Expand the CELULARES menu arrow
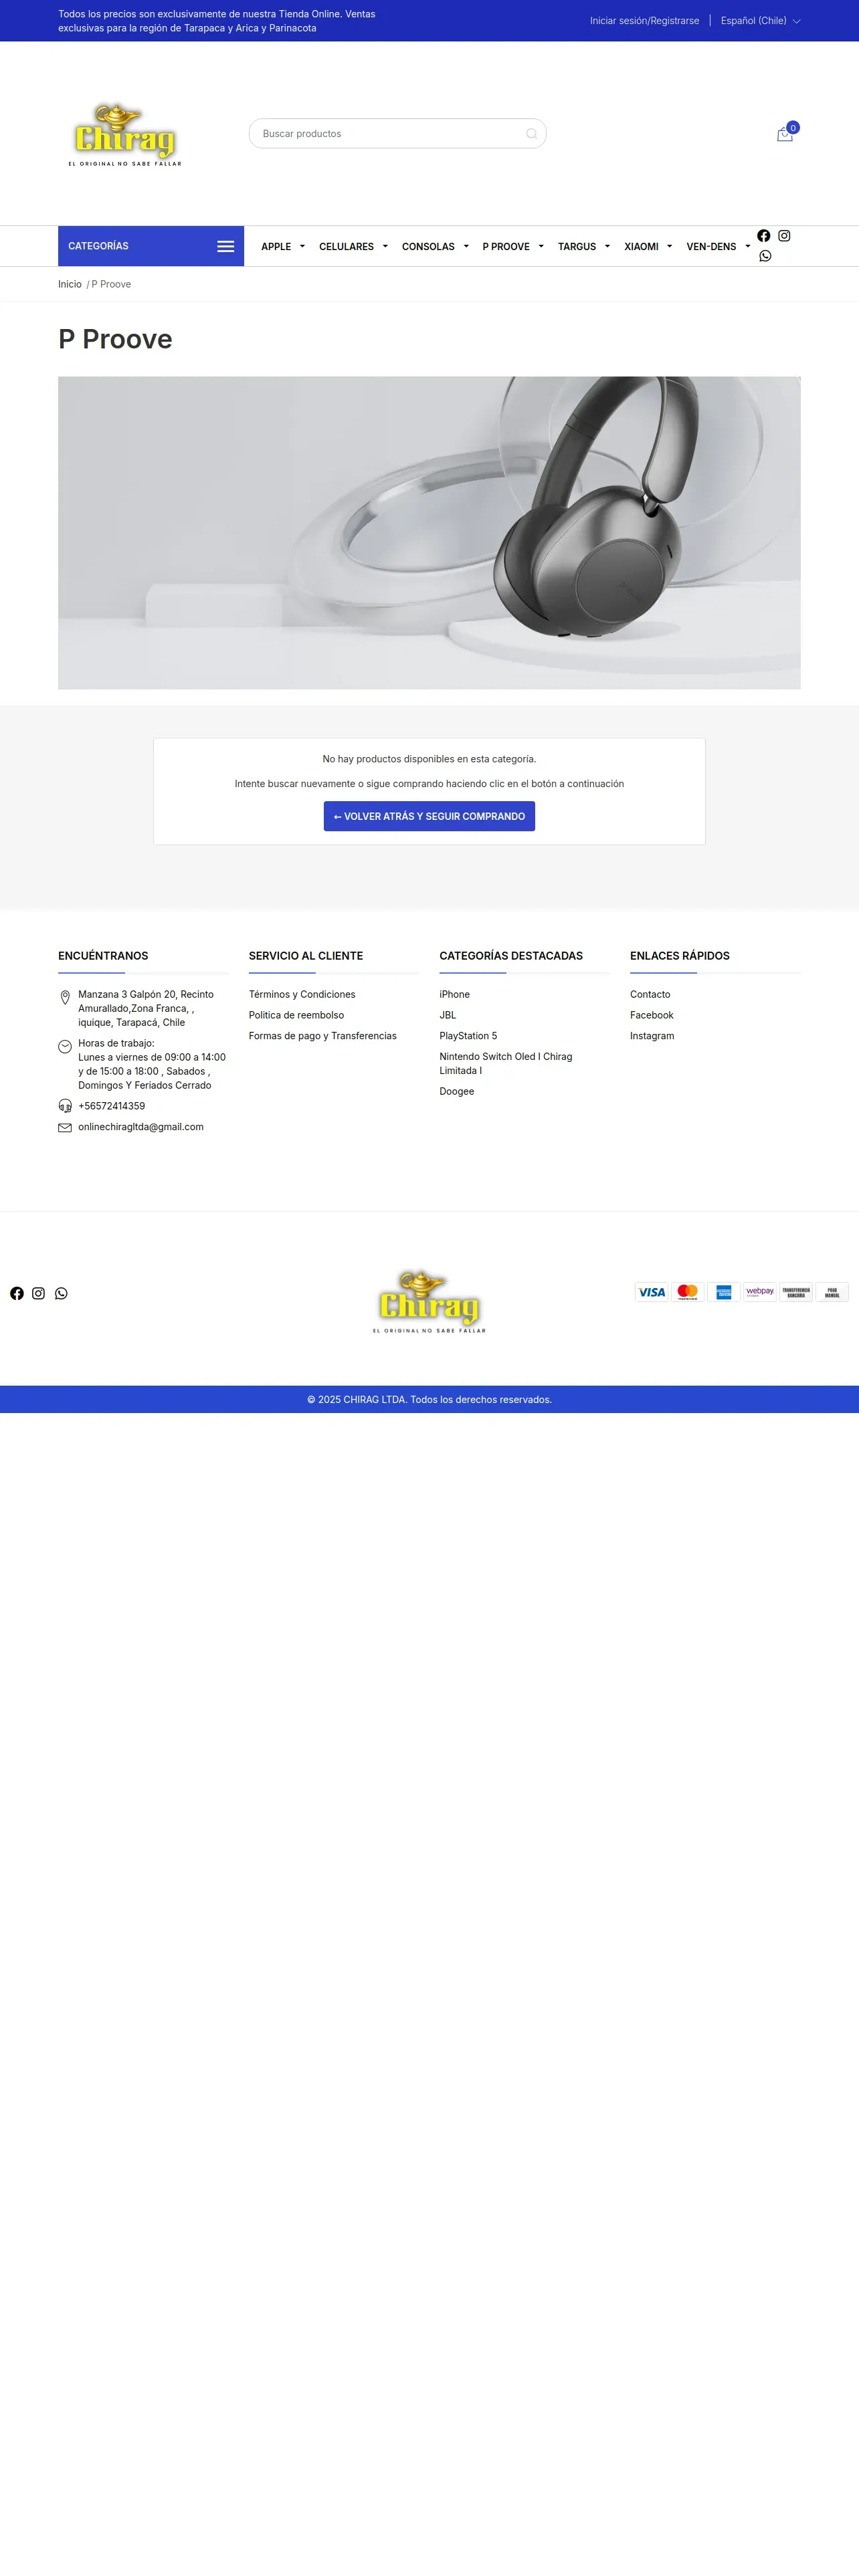Screen dimensions: 859x2576 [x=385, y=246]
